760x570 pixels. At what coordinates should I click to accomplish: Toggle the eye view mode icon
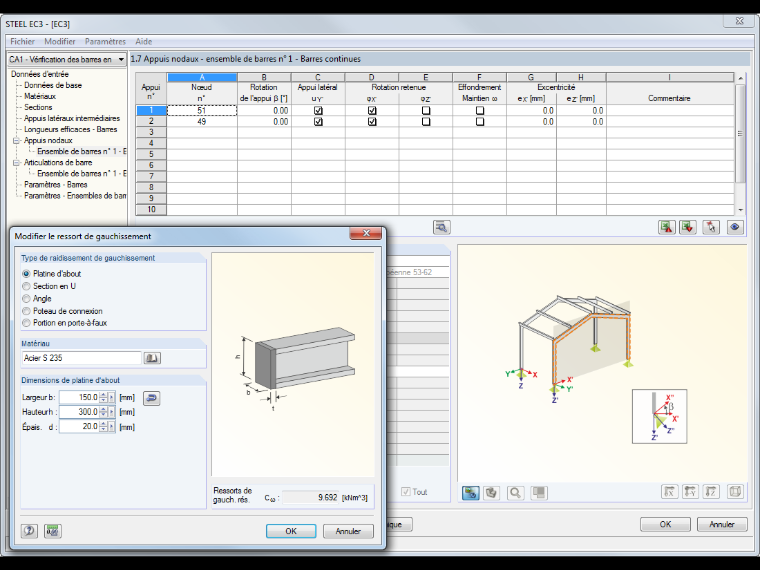[x=735, y=227]
